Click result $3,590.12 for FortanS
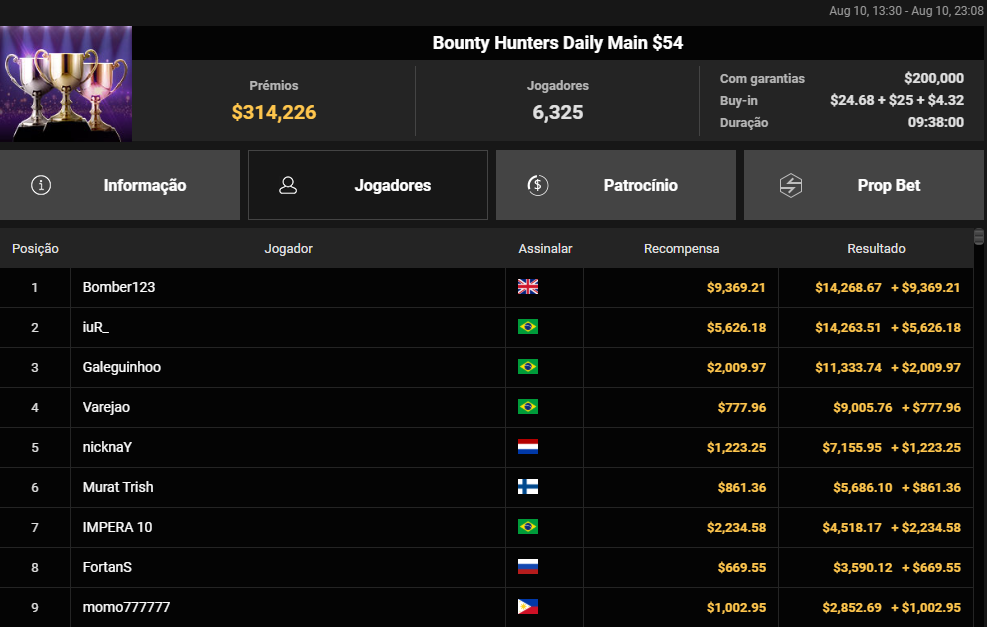This screenshot has width=987, height=627. click(862, 567)
